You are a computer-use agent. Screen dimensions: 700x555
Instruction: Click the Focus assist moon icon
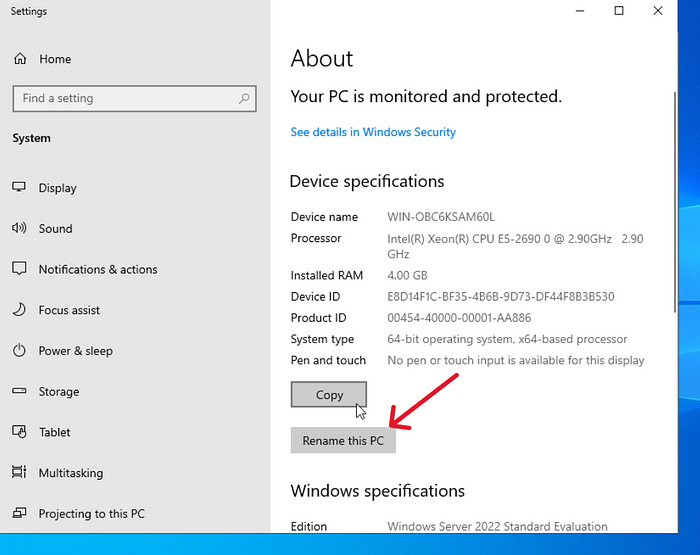(x=19, y=309)
